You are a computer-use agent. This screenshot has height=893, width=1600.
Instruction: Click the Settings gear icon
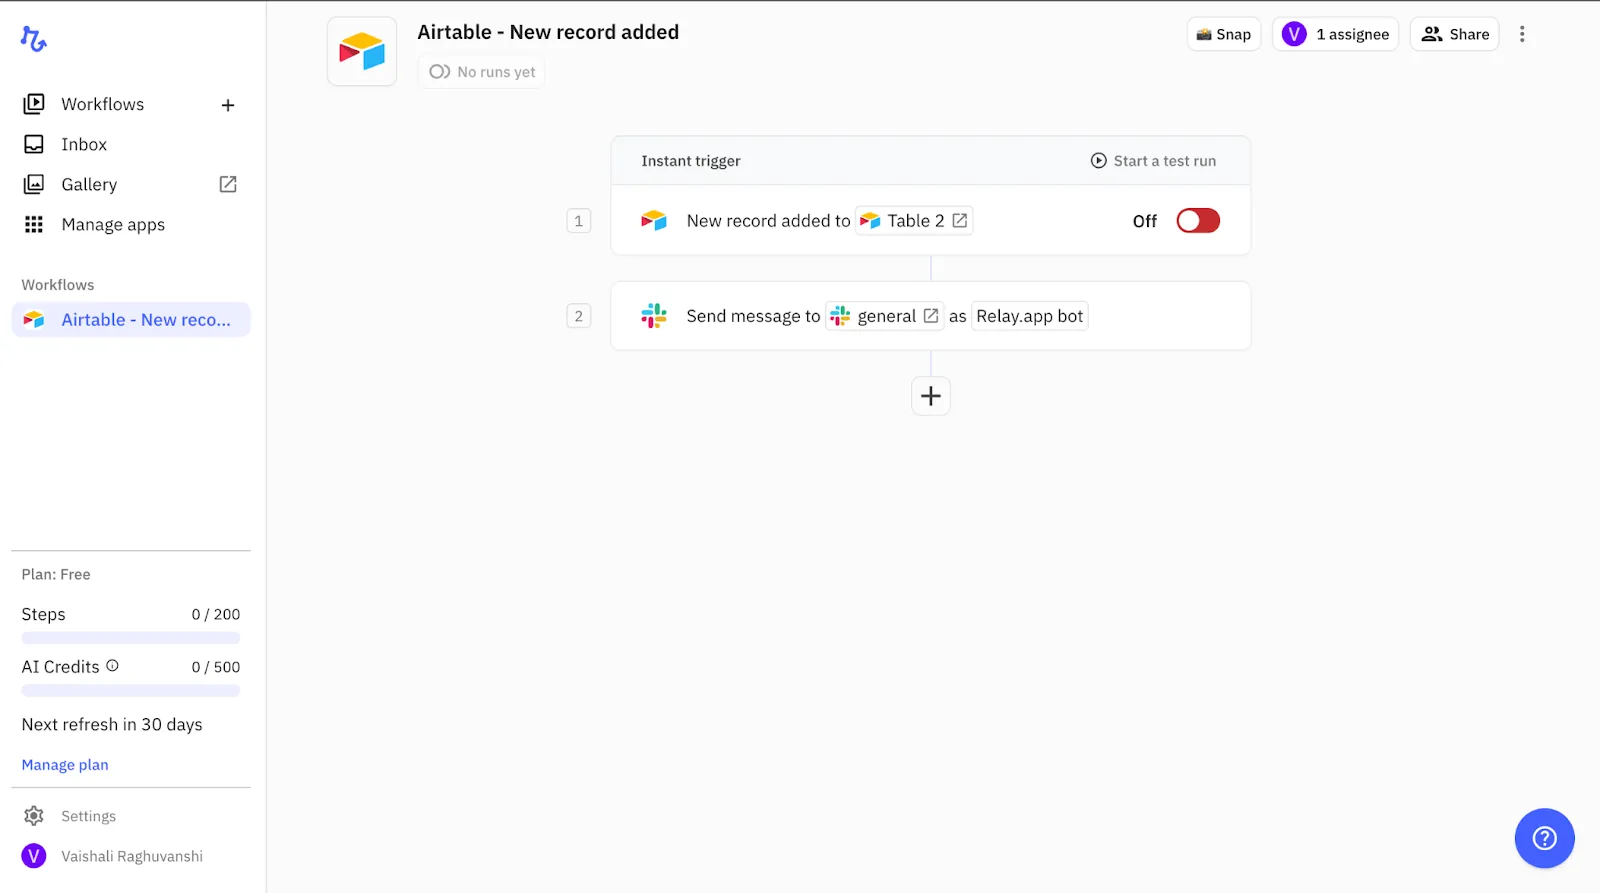(34, 816)
